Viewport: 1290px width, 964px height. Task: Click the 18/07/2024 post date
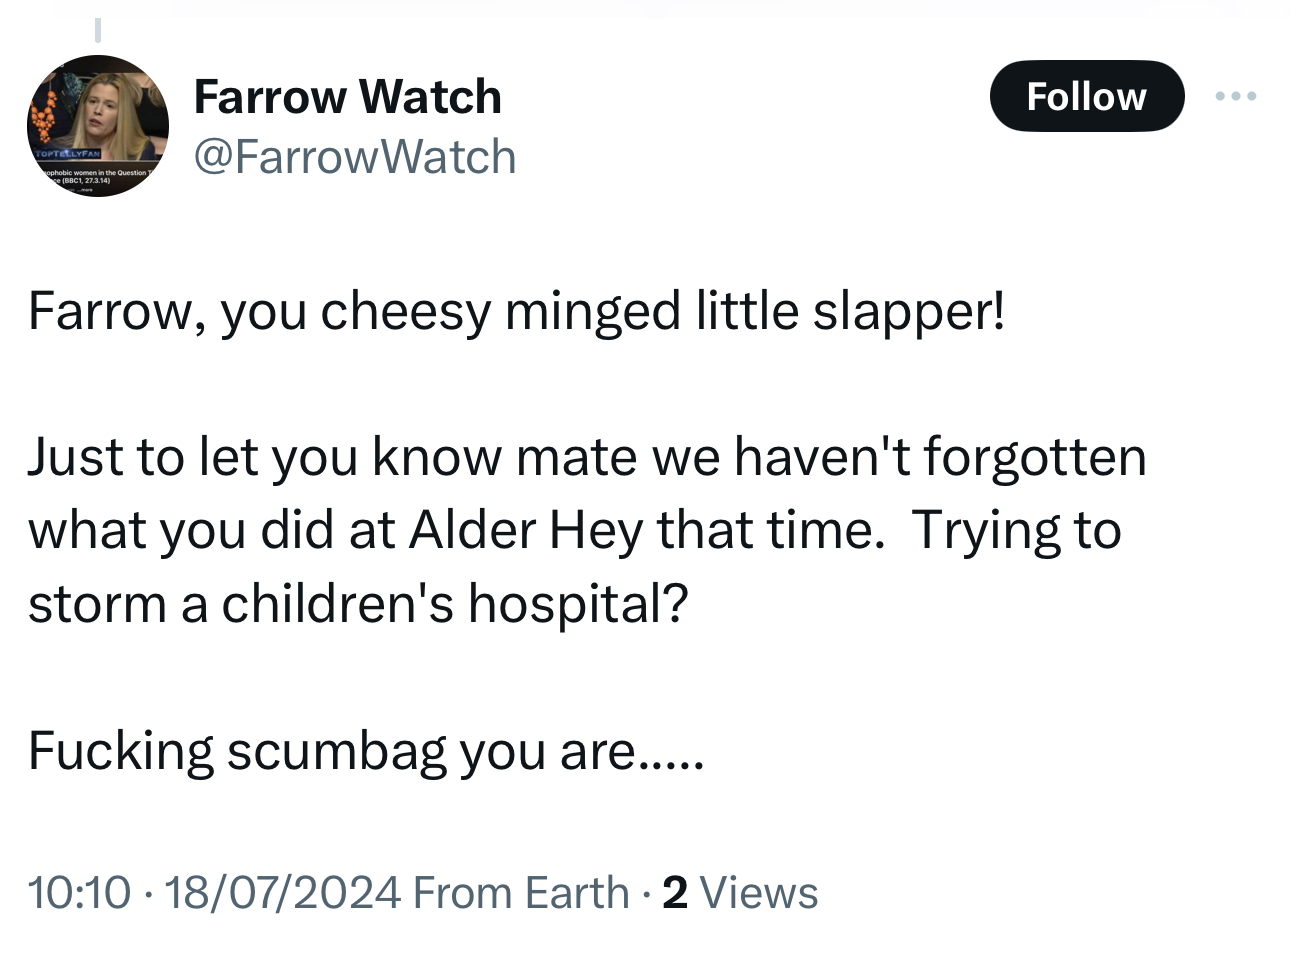(x=282, y=892)
